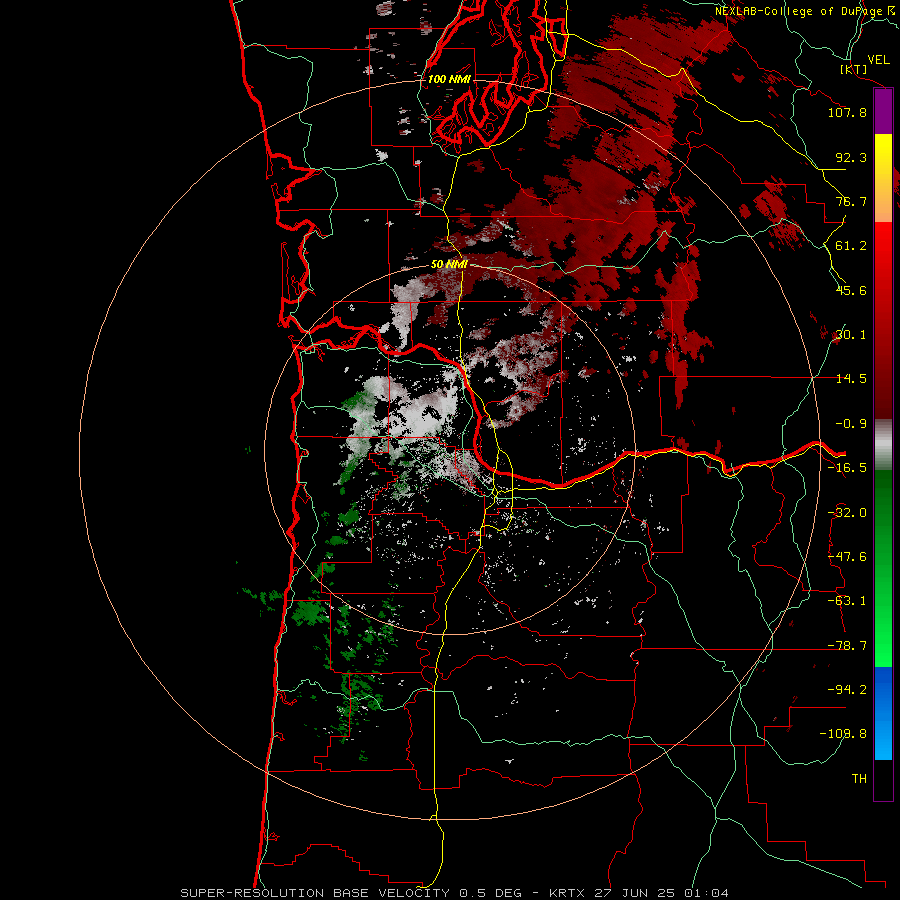The height and width of the screenshot is (900, 900).
Task: Click the -16.5 legend value
Action: pyautogui.click(x=847, y=468)
